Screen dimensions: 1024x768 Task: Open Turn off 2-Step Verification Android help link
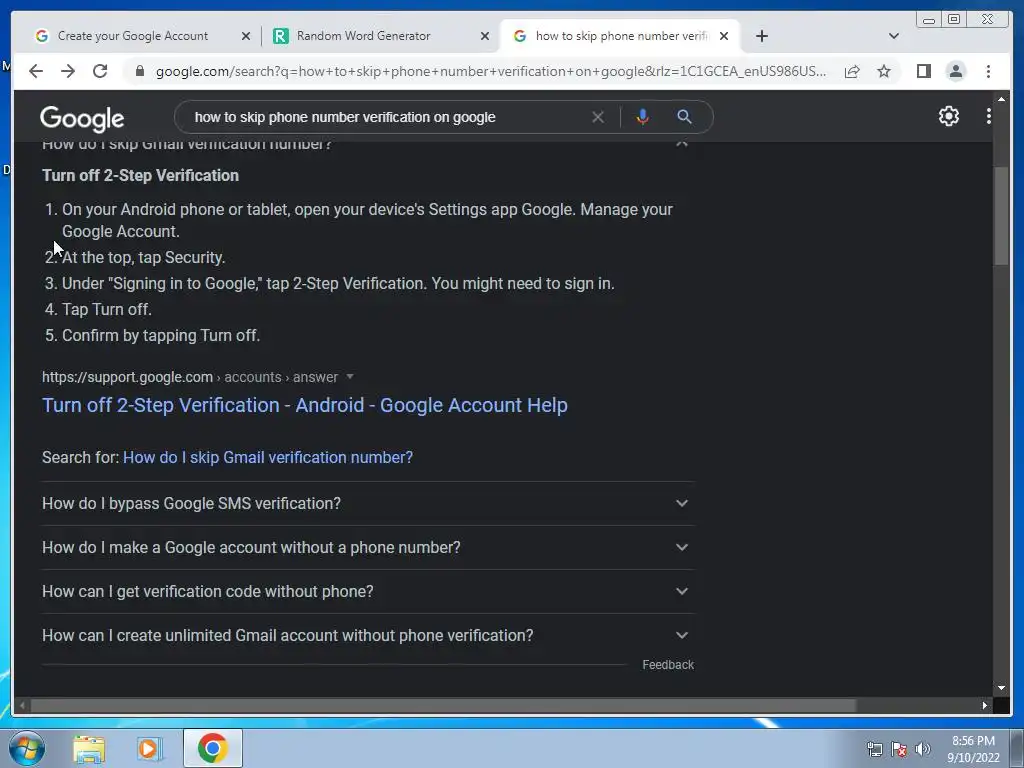[304, 405]
